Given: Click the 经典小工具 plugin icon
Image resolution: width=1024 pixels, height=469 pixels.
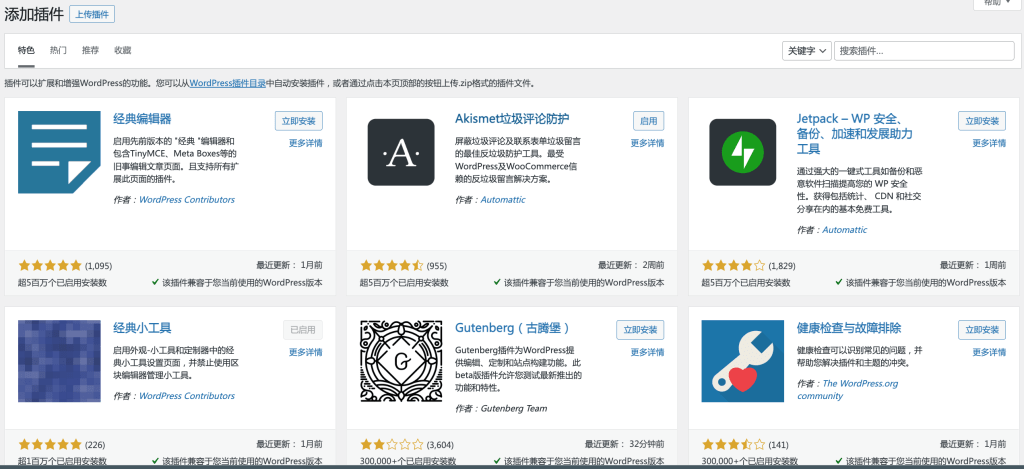Looking at the screenshot, I should [59, 361].
